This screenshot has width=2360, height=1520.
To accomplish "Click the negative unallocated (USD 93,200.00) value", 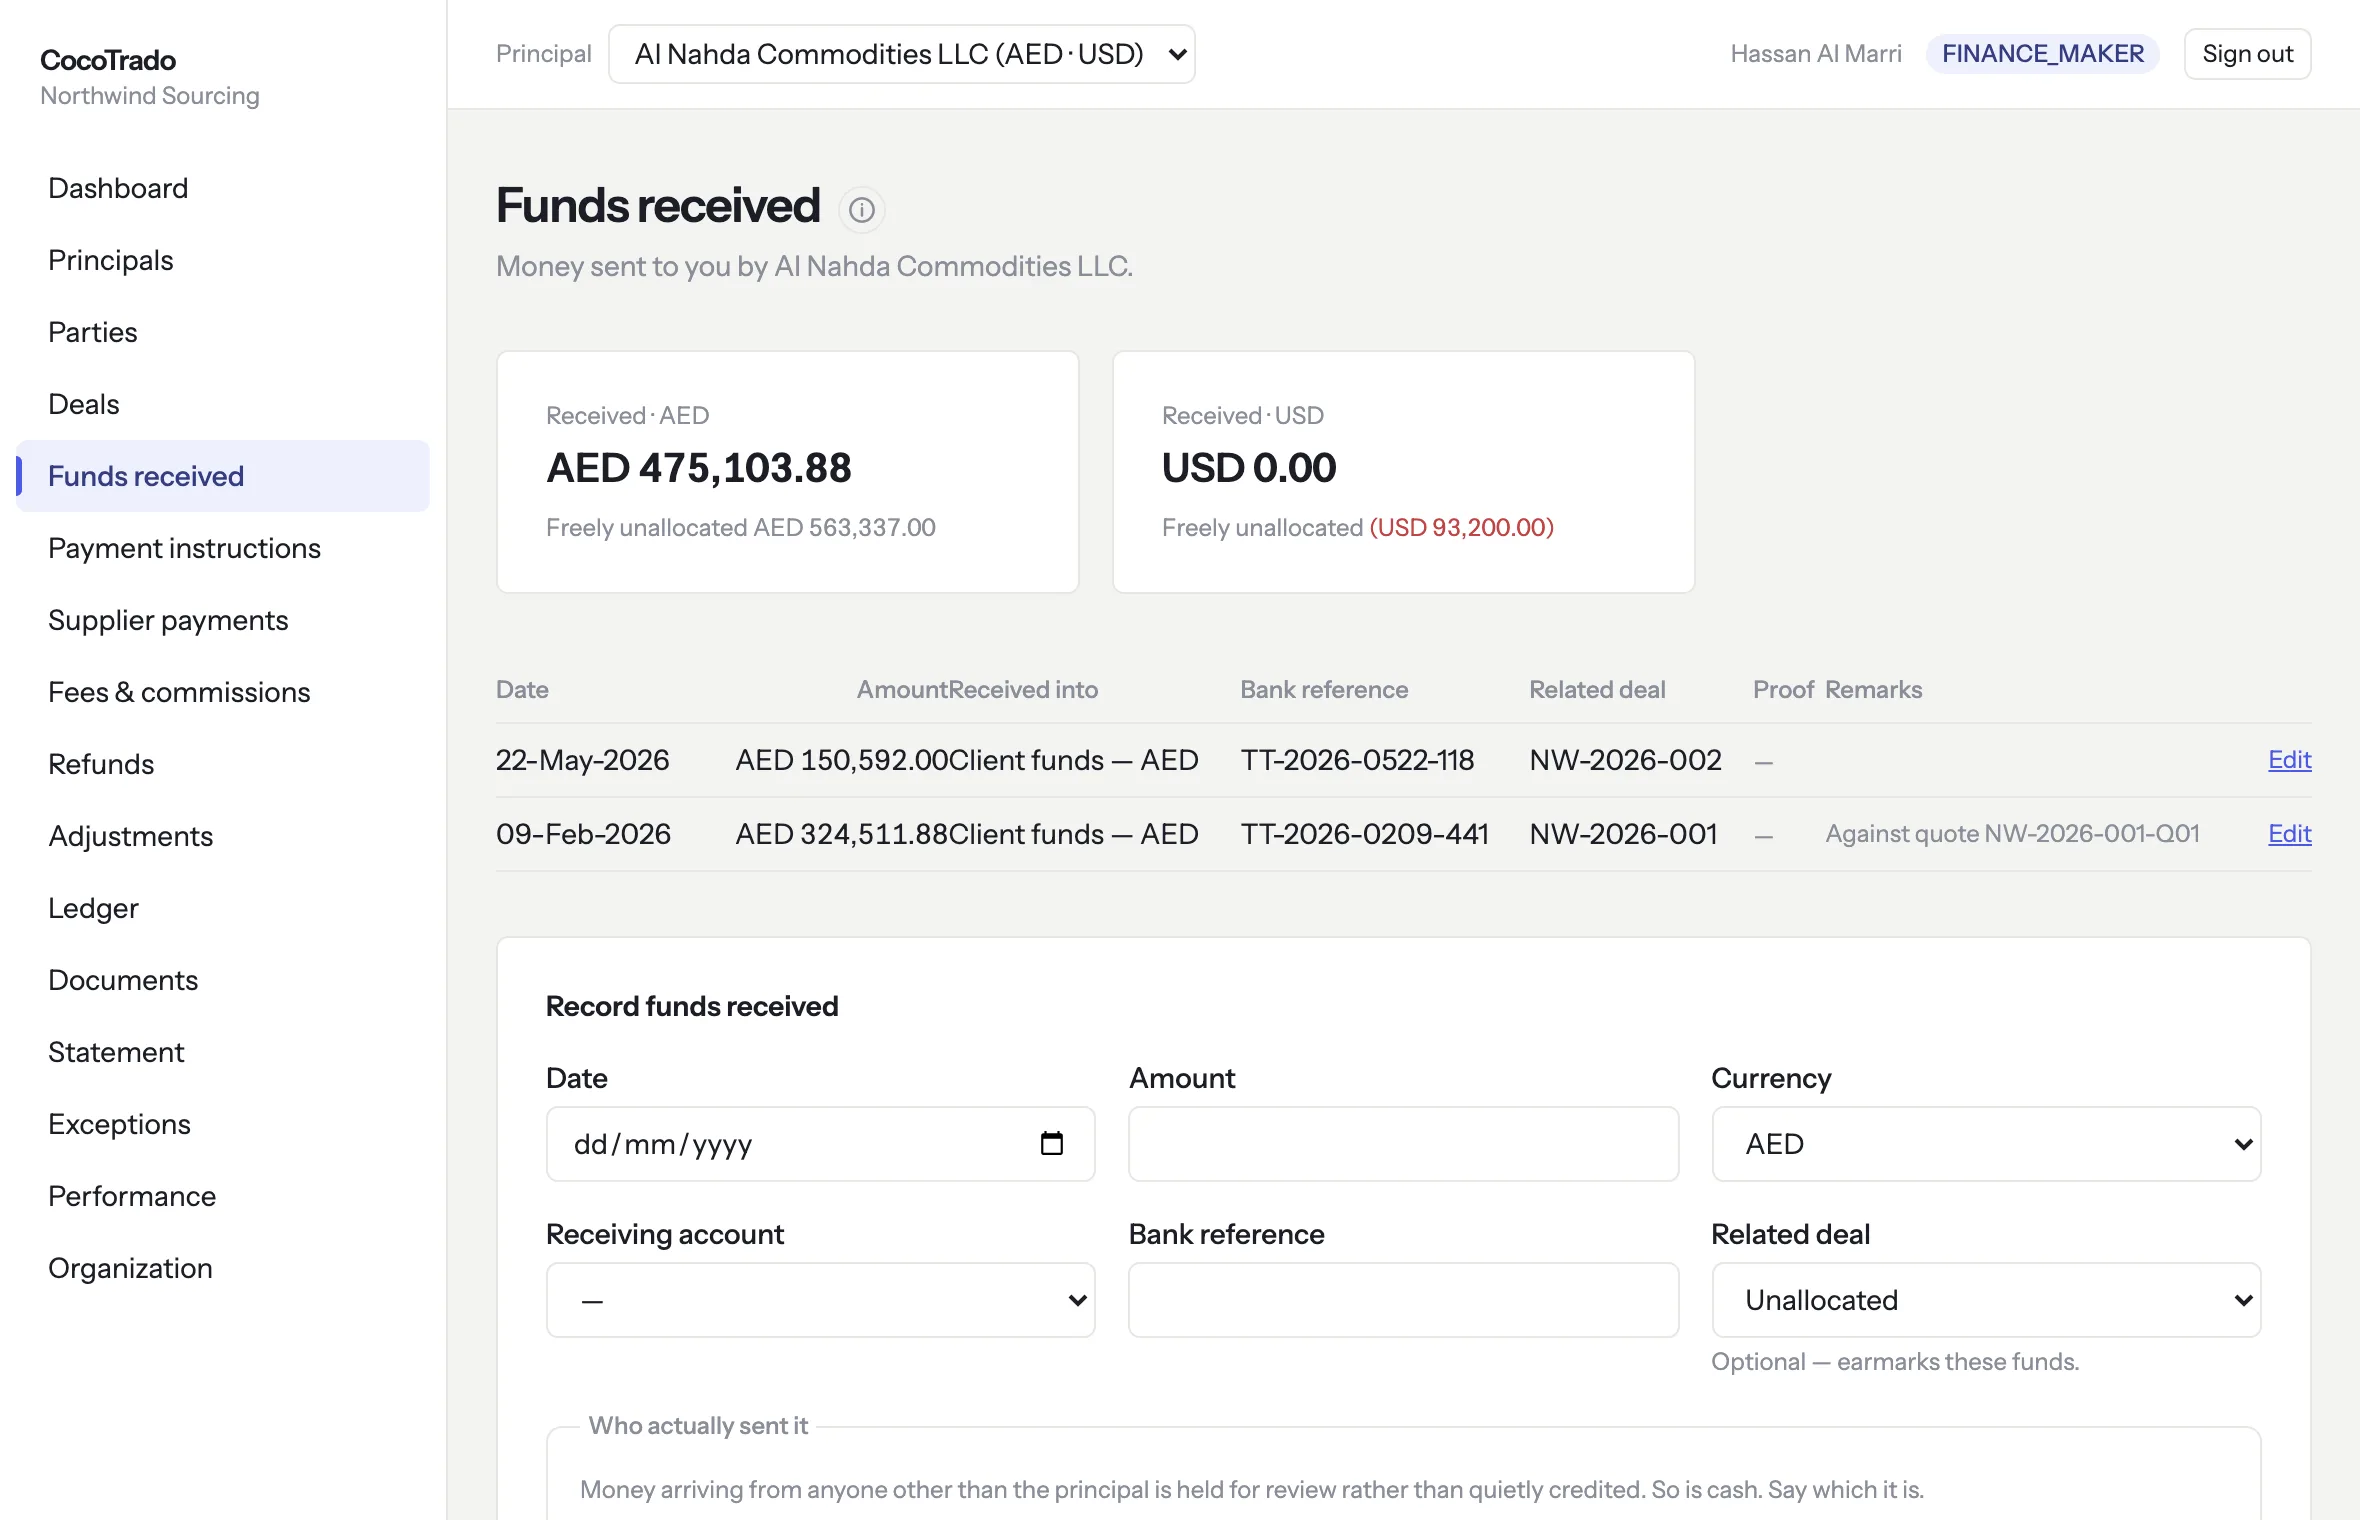I will pyautogui.click(x=1461, y=527).
